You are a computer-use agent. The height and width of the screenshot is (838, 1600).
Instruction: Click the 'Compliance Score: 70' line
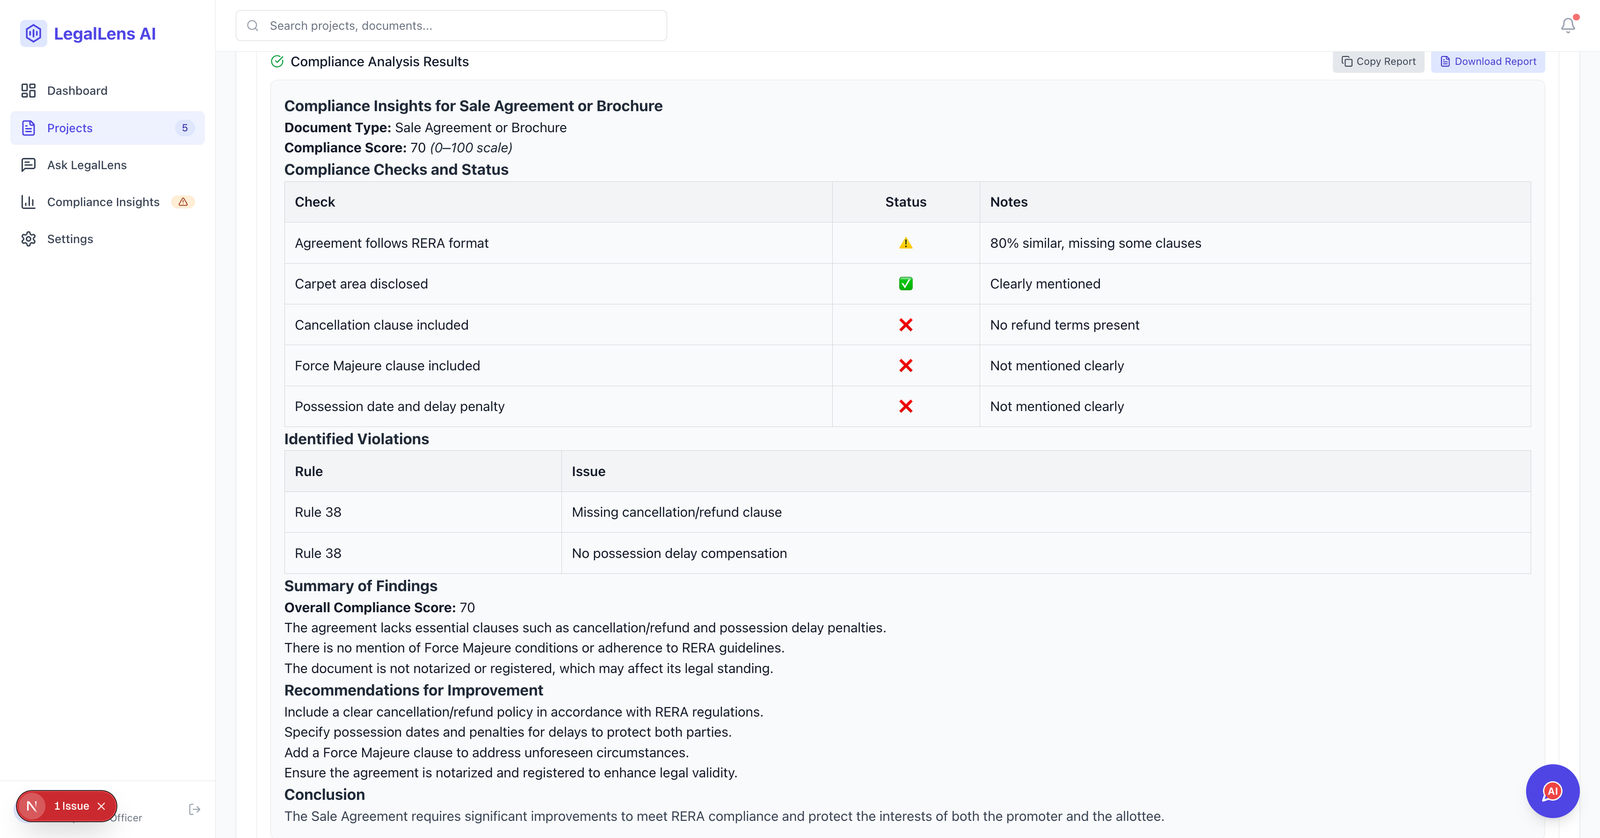[398, 148]
